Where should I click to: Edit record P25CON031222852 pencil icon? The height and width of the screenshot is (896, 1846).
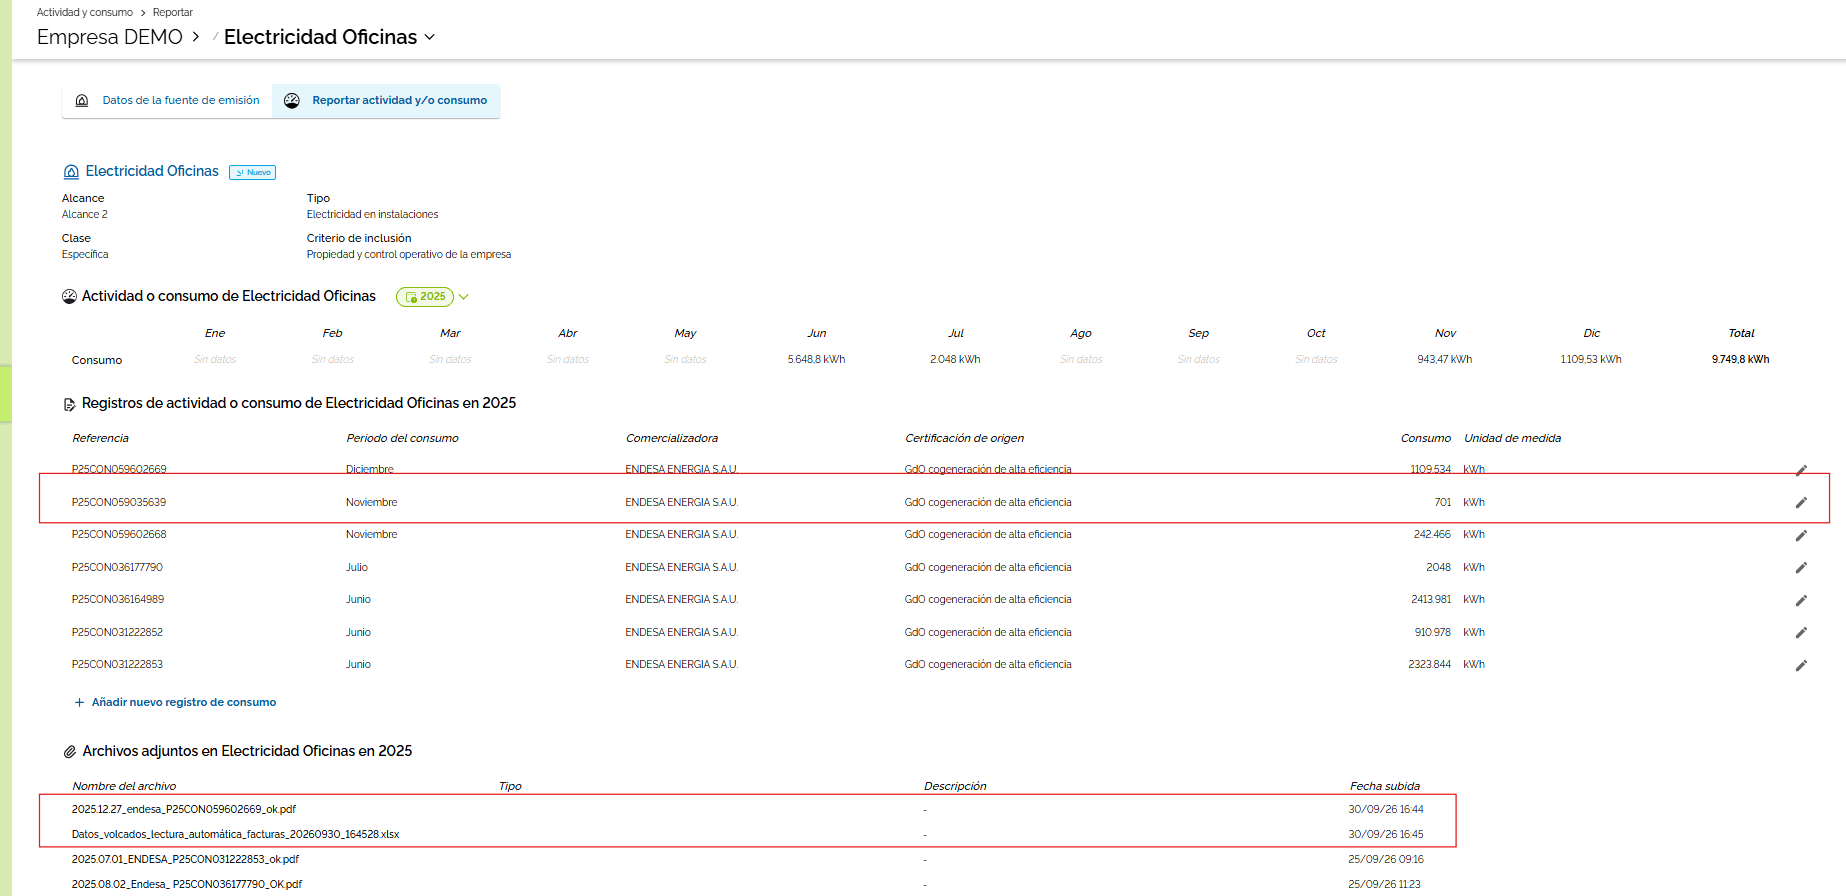(1801, 633)
